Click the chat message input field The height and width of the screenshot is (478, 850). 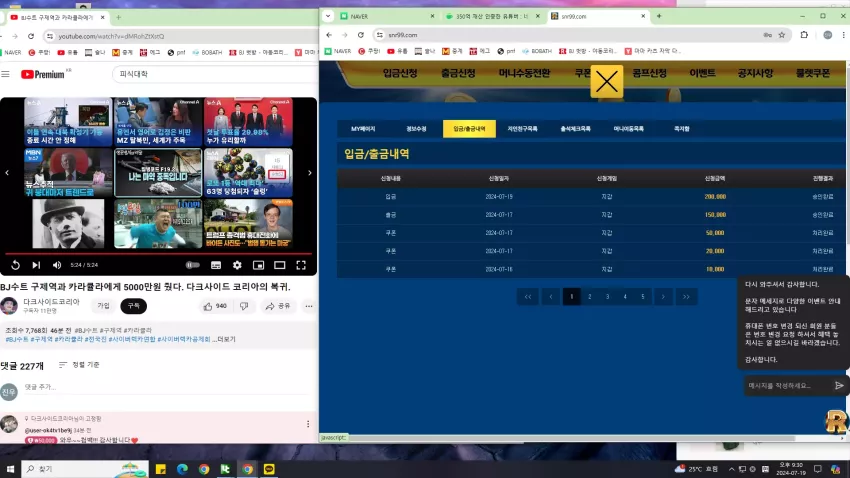point(787,386)
